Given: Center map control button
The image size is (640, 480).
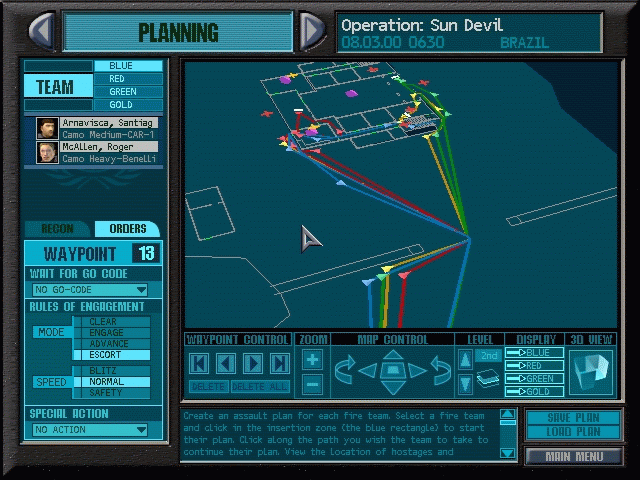Looking at the screenshot, I should tap(393, 370).
